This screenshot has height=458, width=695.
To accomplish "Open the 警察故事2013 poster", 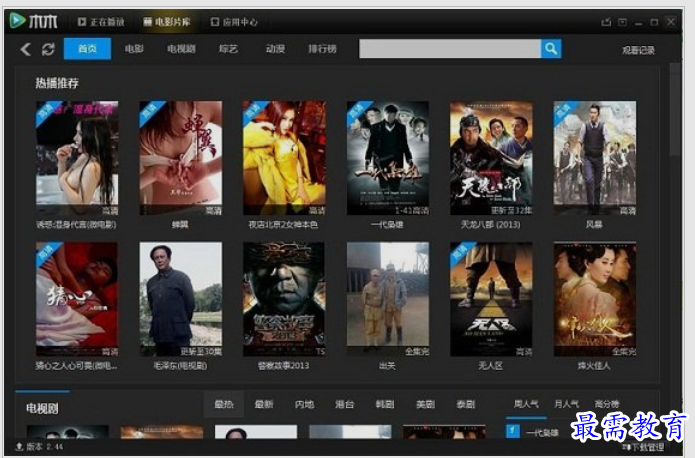I will click(x=284, y=299).
